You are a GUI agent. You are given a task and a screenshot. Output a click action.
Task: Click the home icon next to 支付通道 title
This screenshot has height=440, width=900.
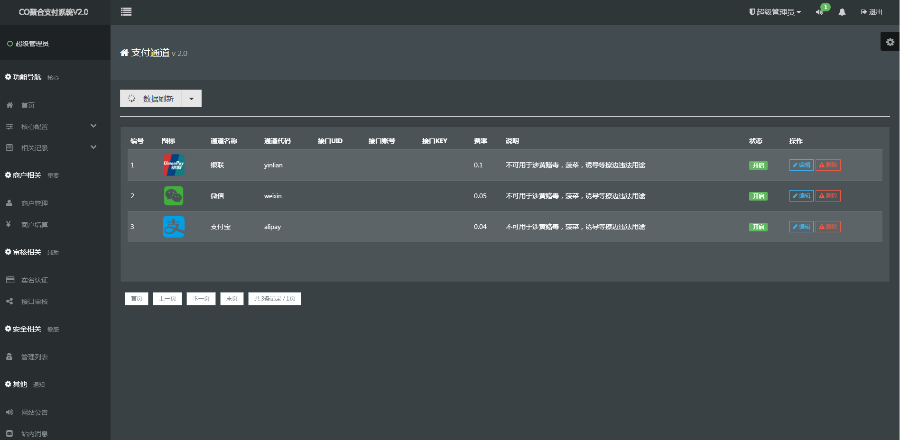click(x=124, y=53)
